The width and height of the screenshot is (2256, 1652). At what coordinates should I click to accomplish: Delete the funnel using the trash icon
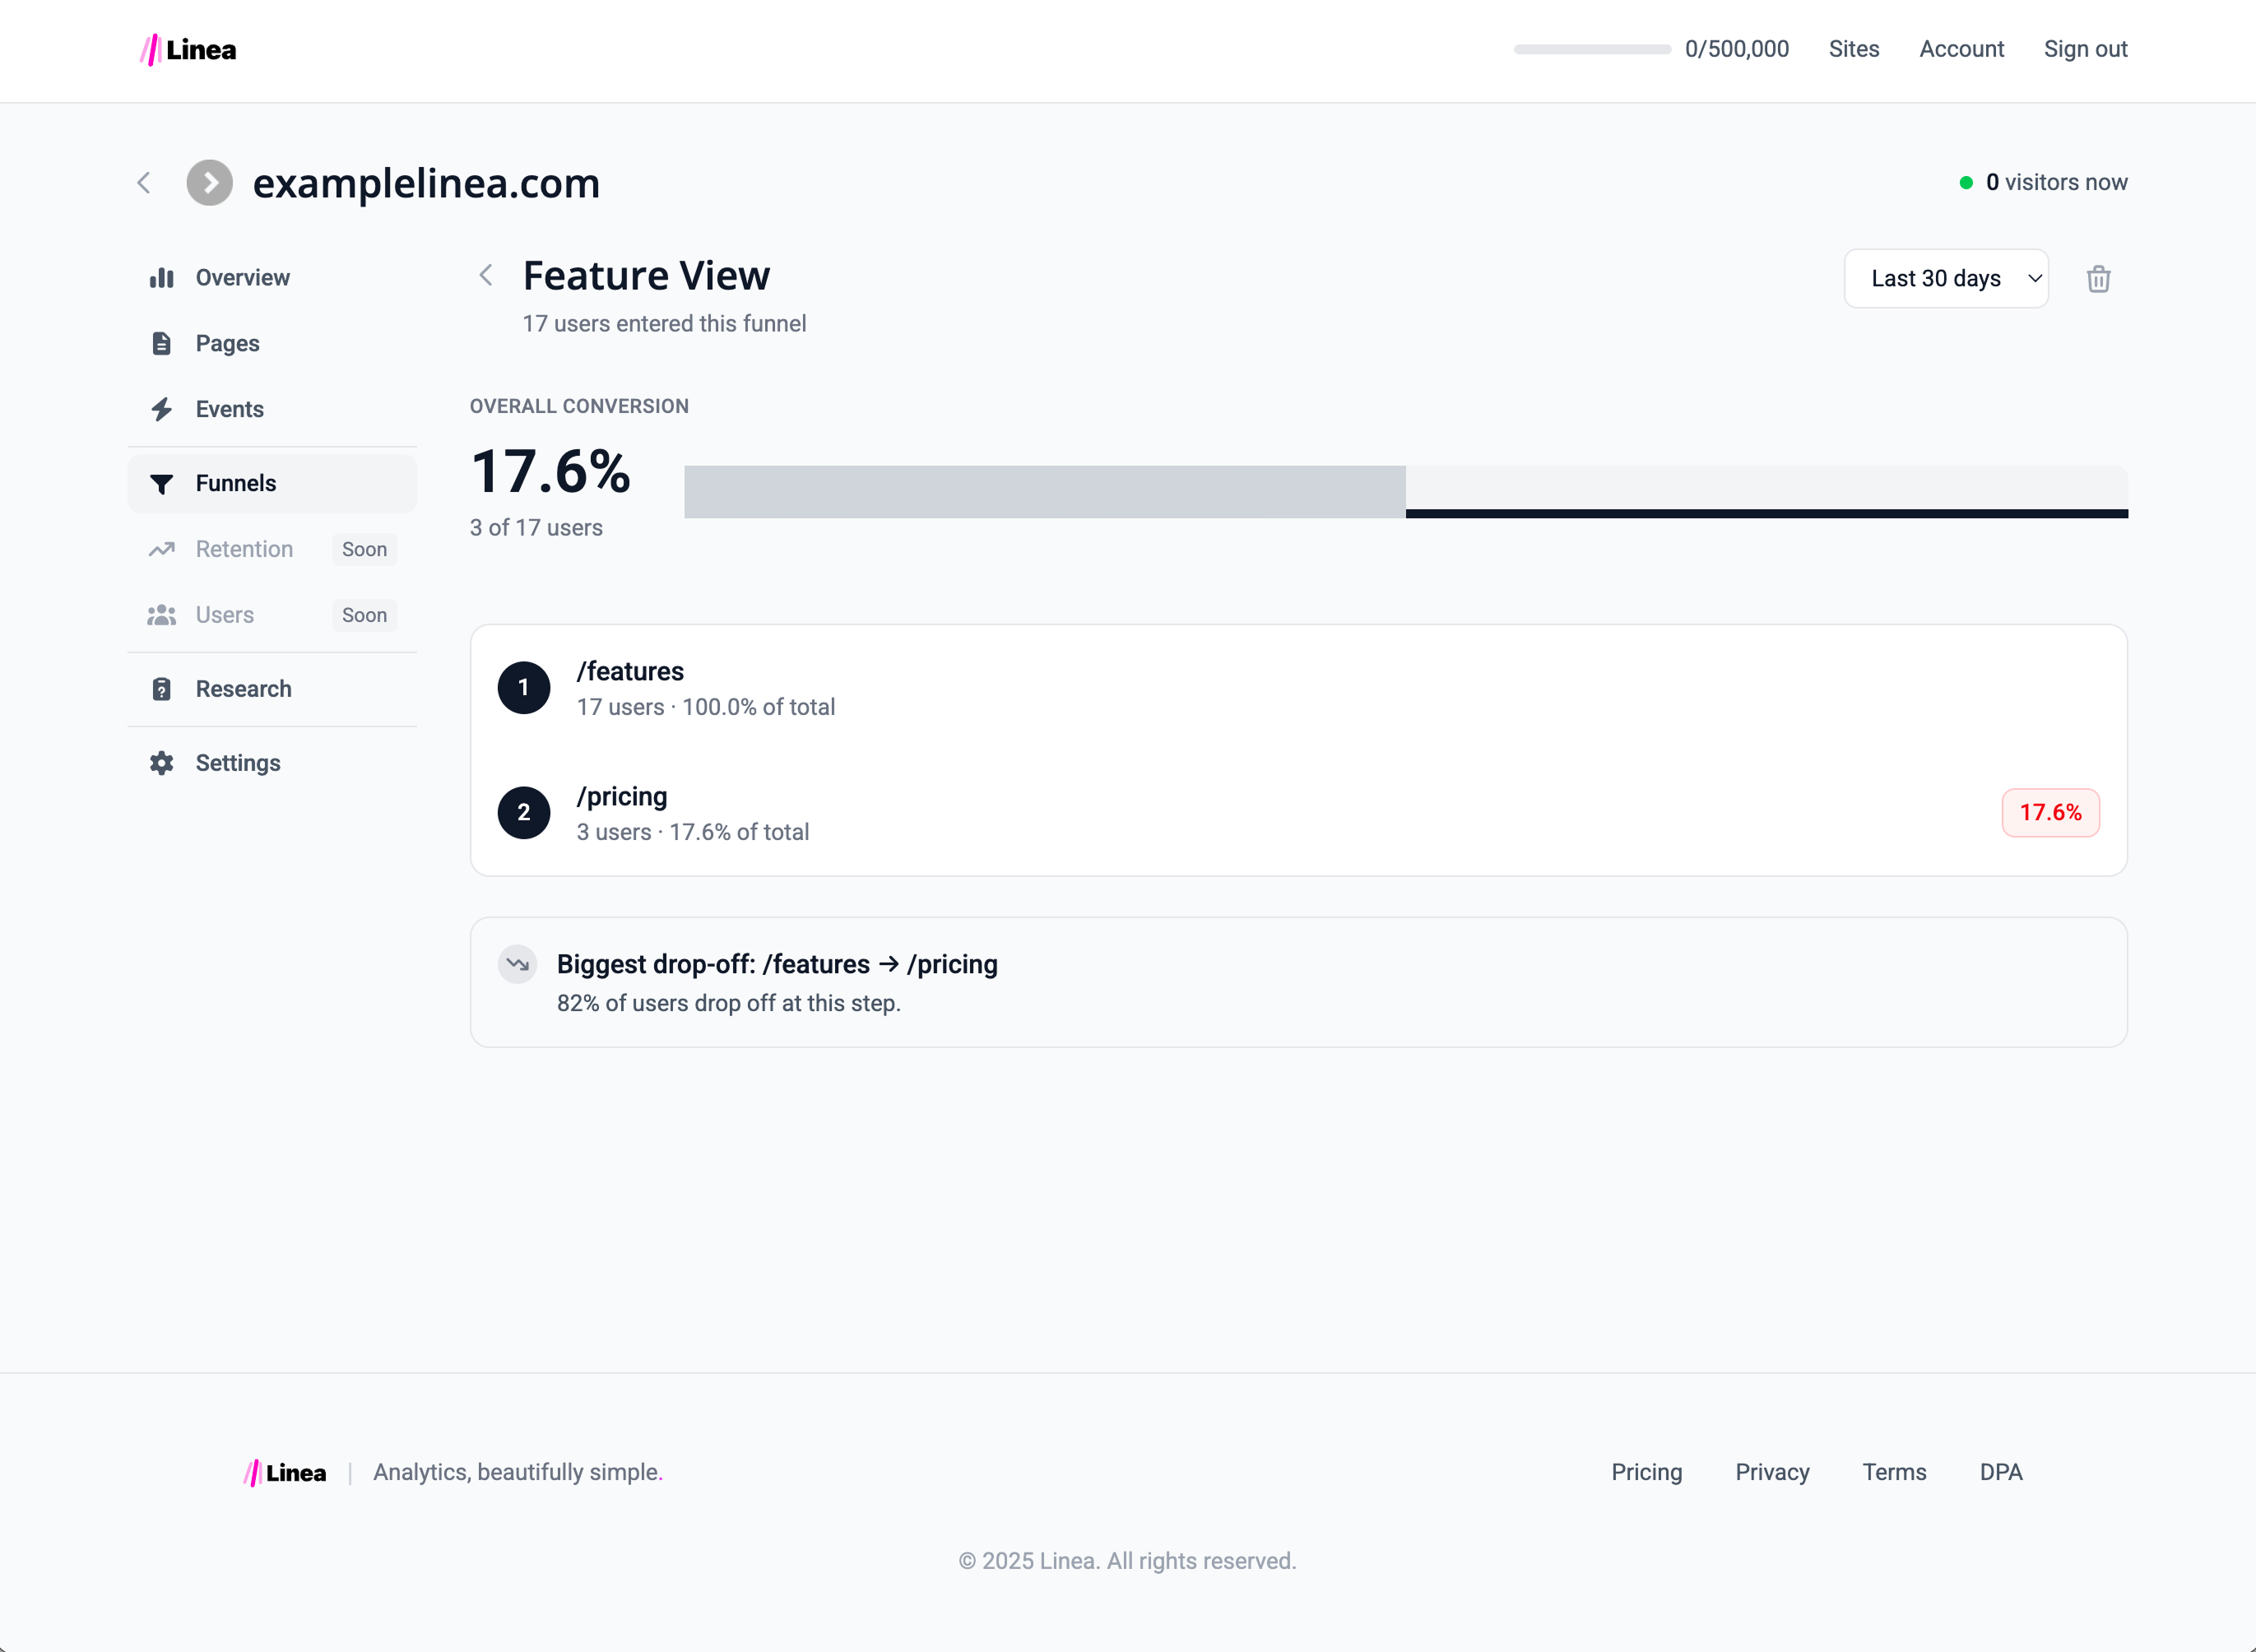click(x=2098, y=279)
